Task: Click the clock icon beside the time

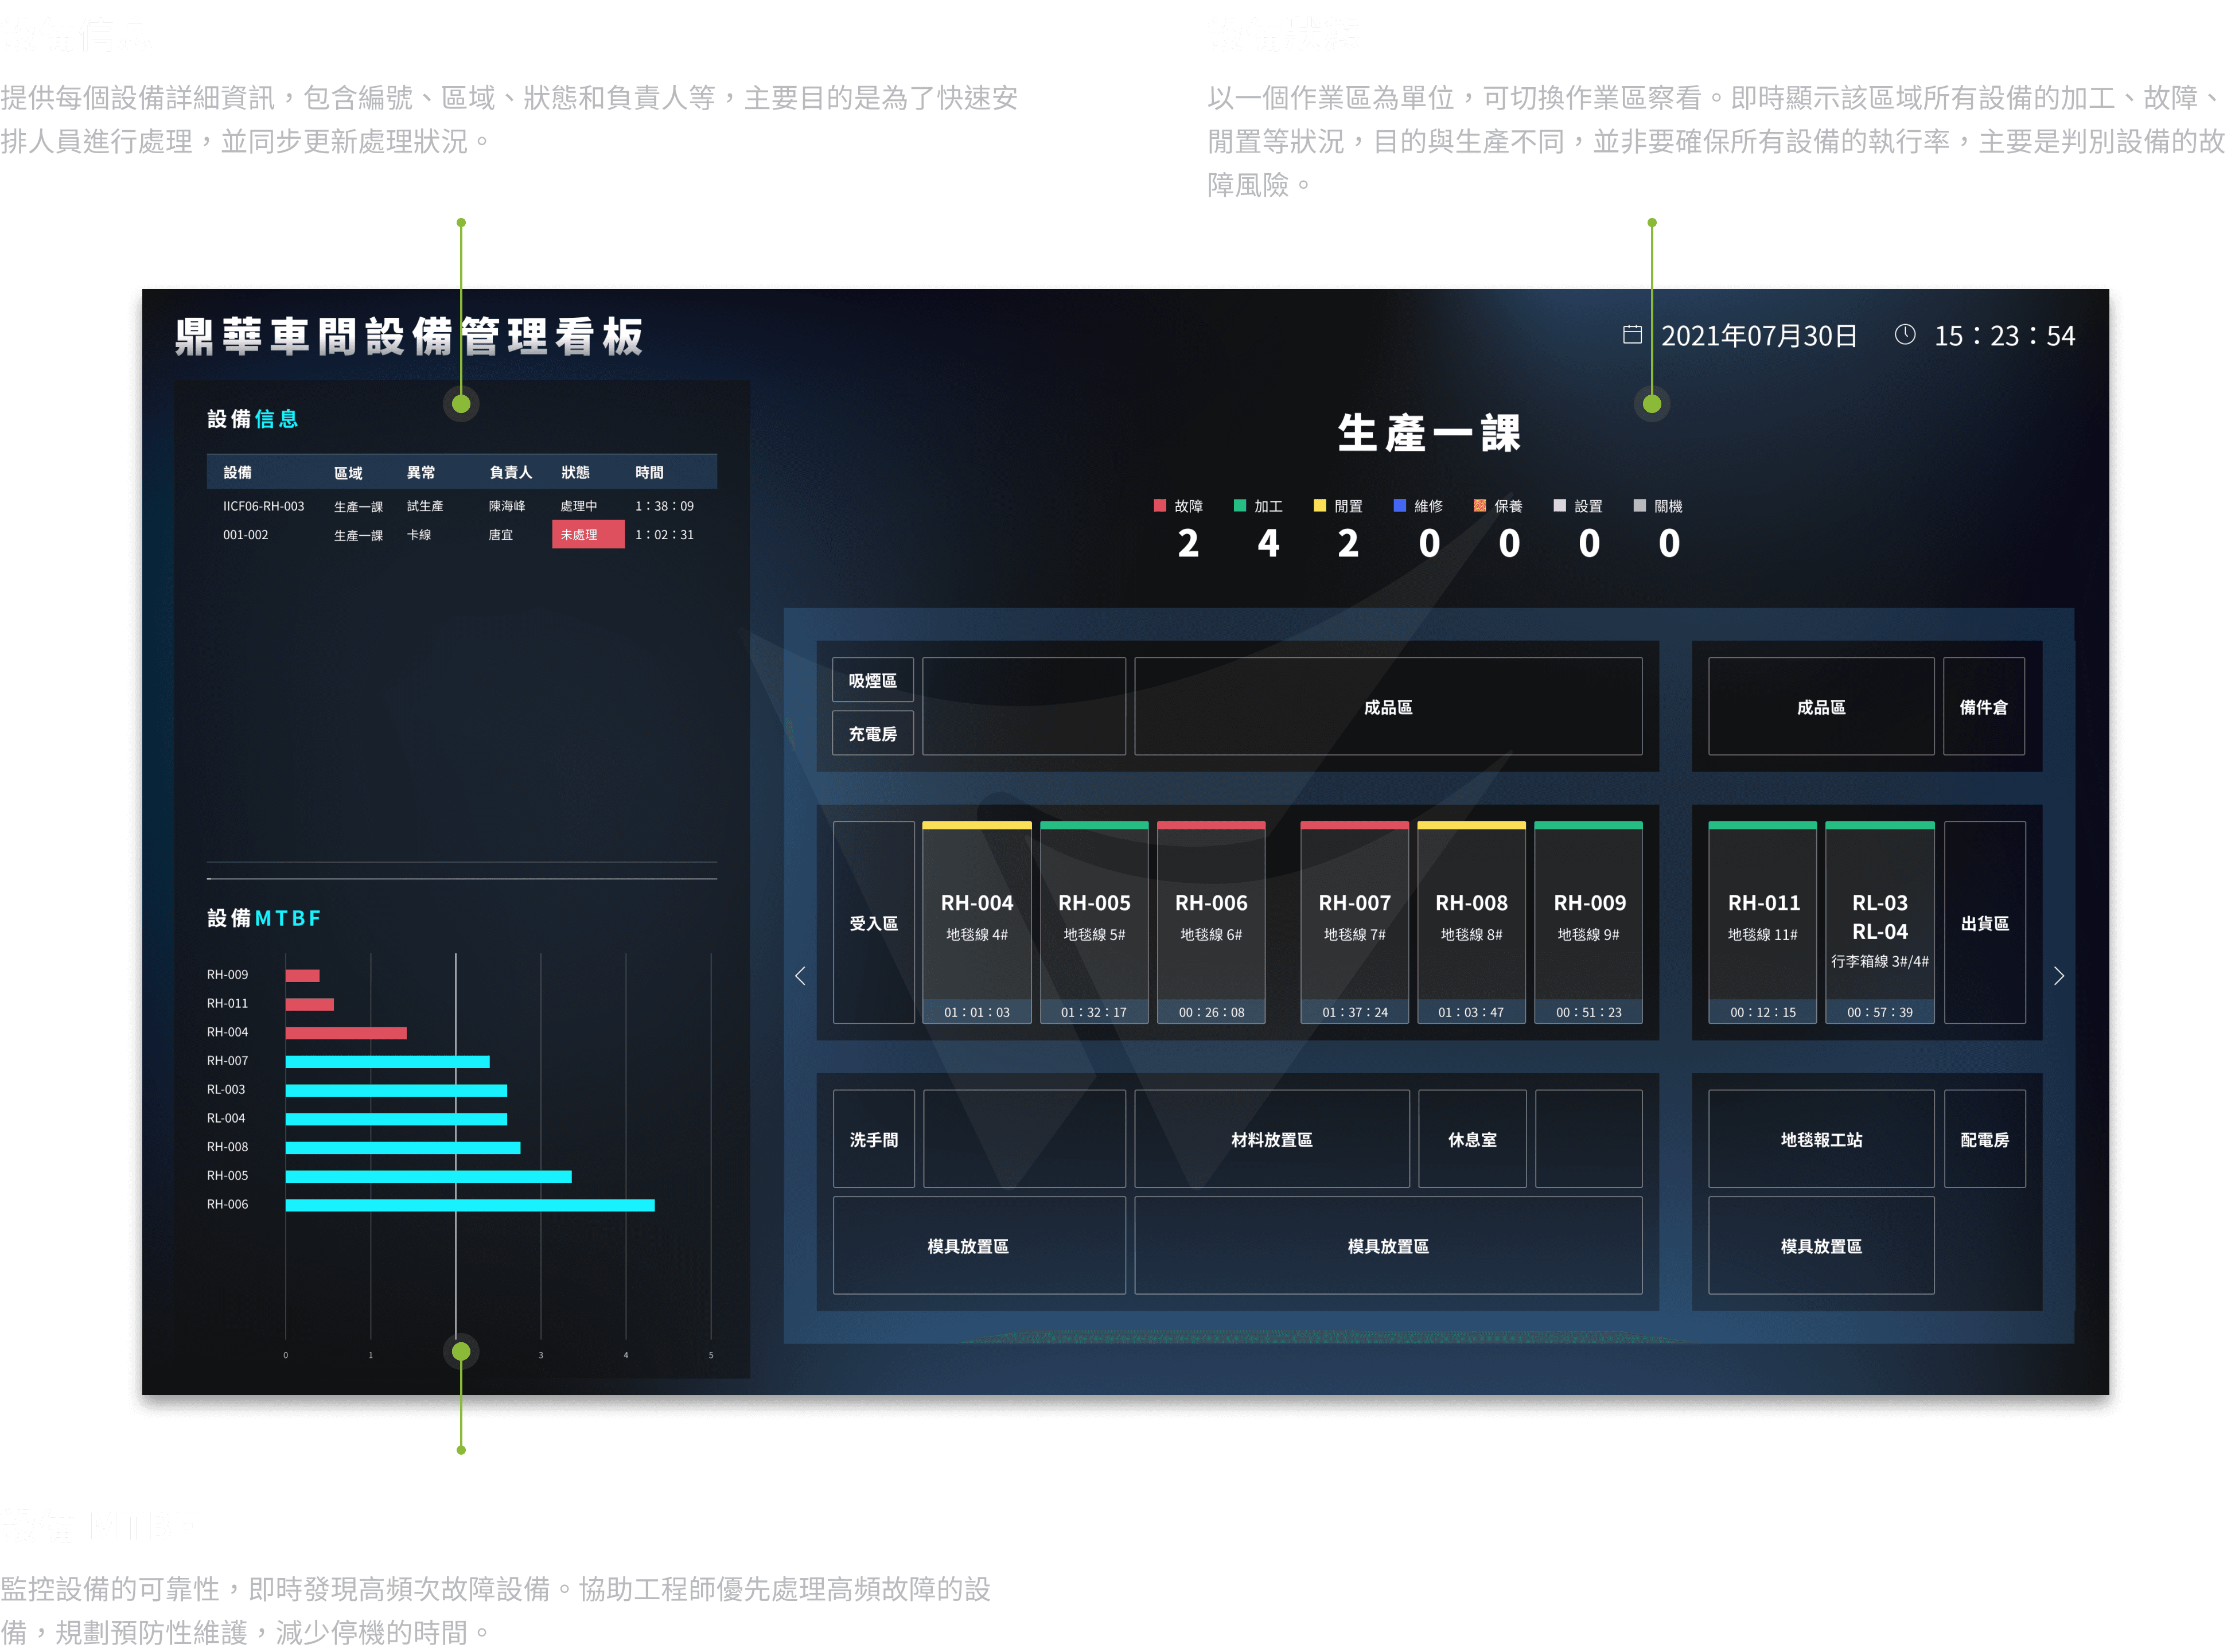Action: 1904,335
